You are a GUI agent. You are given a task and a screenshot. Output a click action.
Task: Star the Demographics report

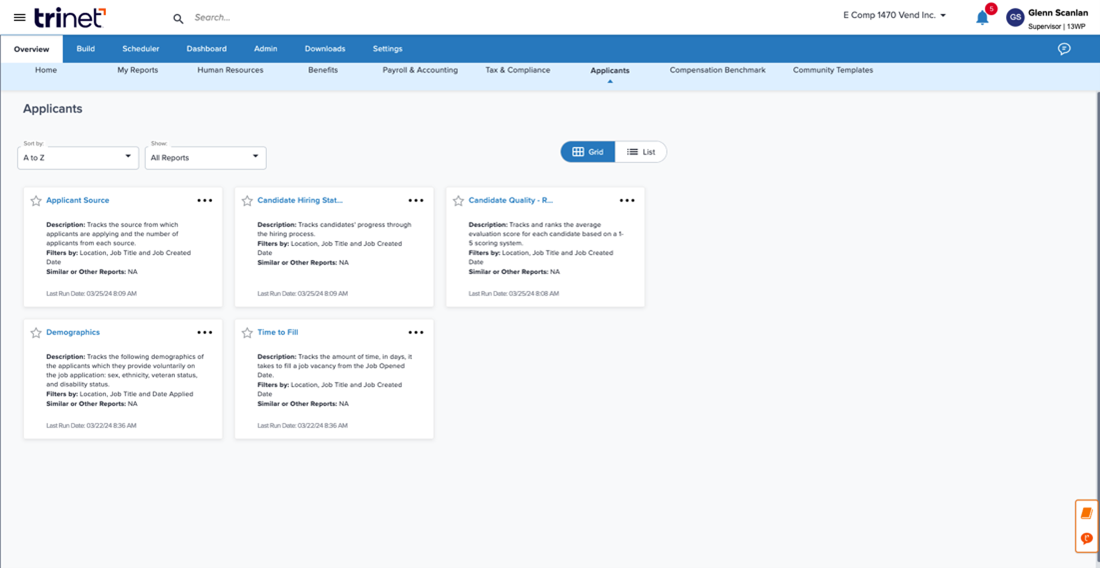pos(36,332)
